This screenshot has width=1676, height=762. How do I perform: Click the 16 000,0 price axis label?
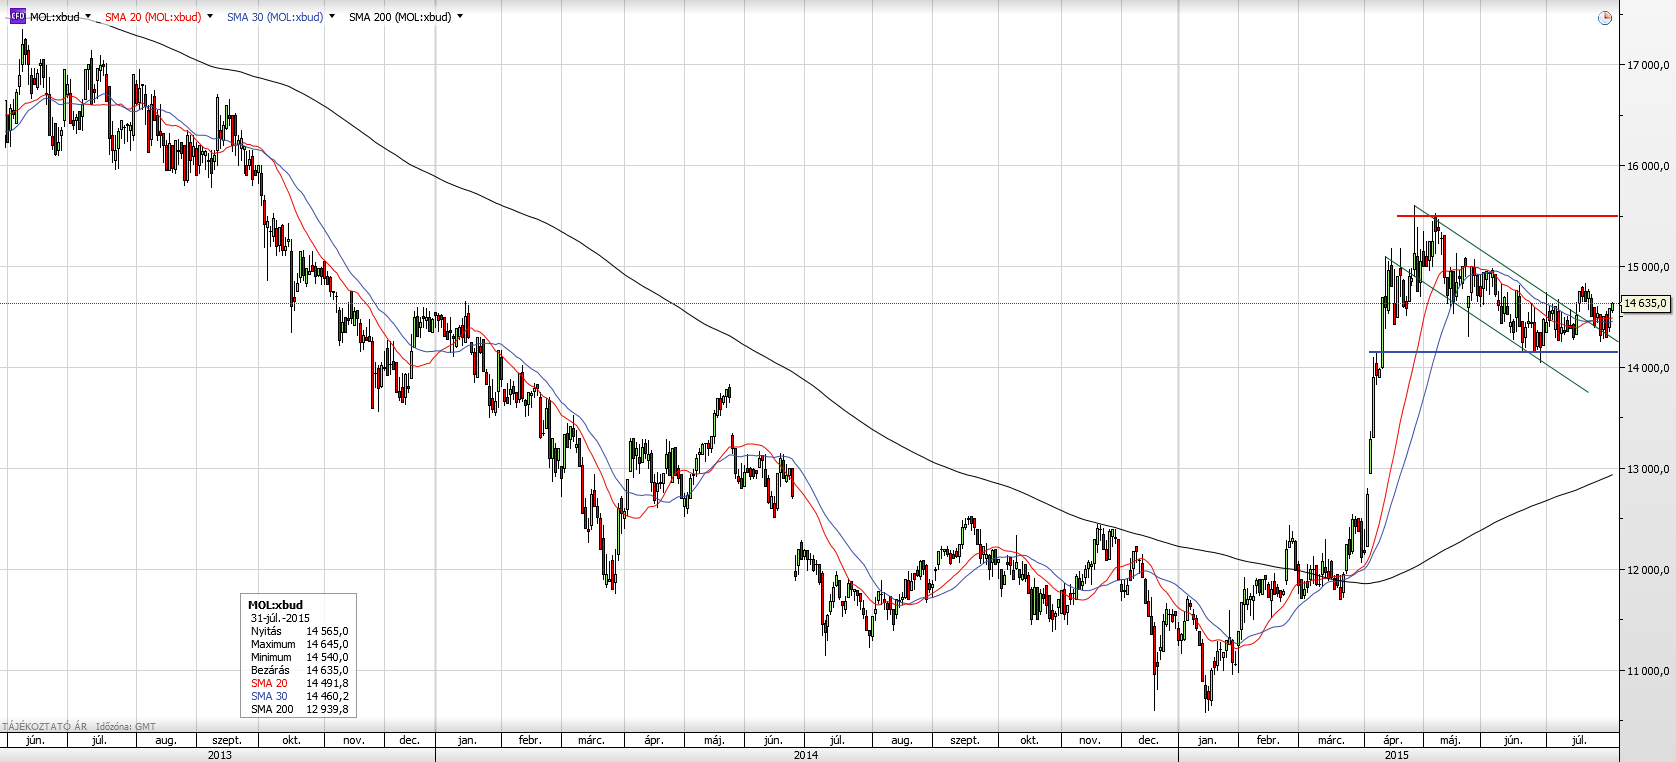pos(1648,166)
